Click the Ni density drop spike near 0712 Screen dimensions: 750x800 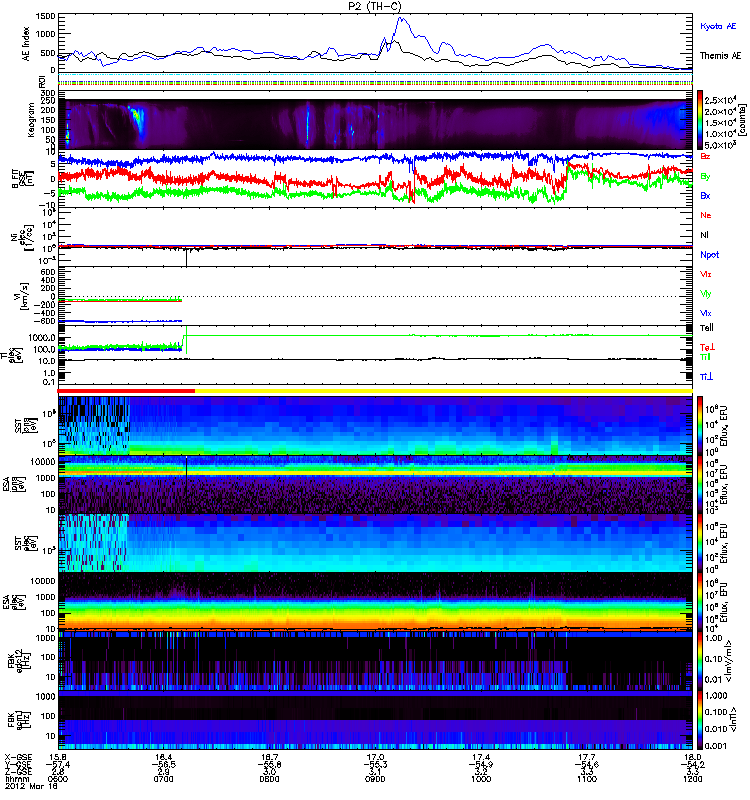187,258
